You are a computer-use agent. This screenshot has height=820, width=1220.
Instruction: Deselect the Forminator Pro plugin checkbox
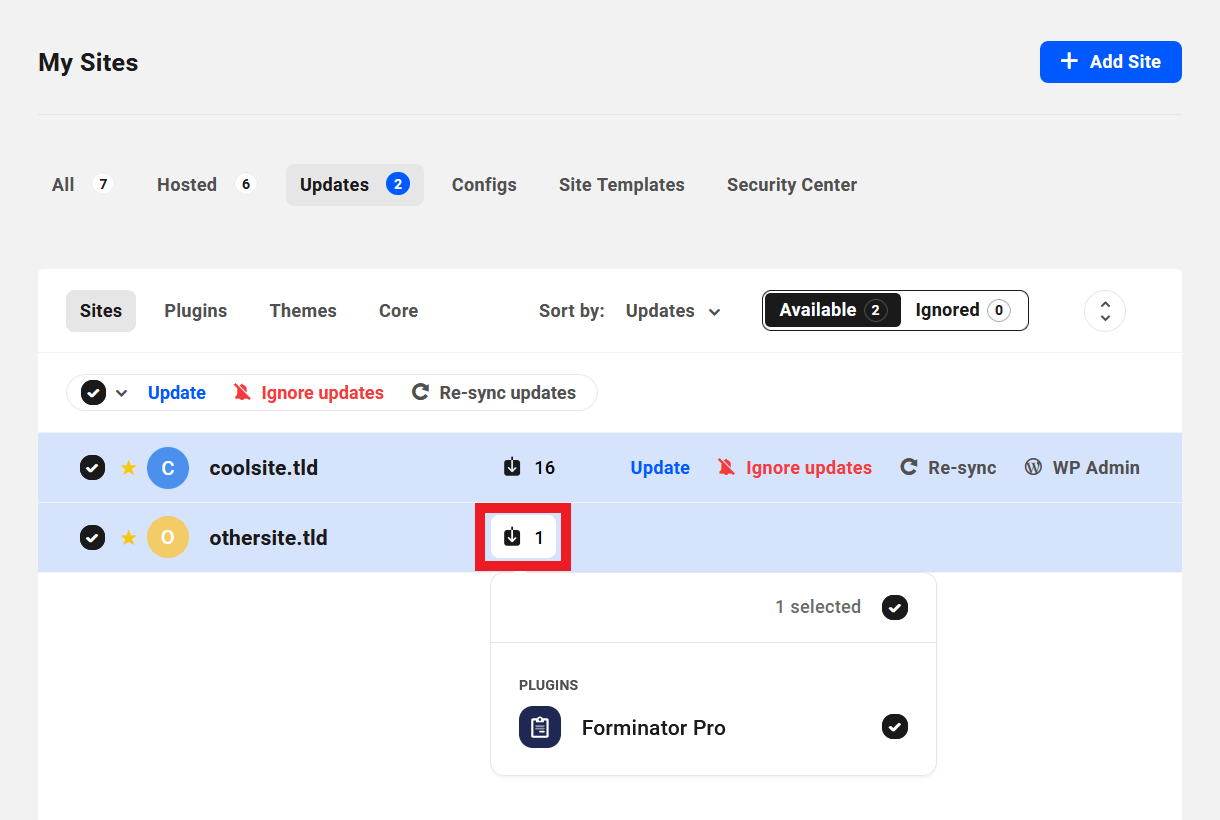click(x=895, y=727)
